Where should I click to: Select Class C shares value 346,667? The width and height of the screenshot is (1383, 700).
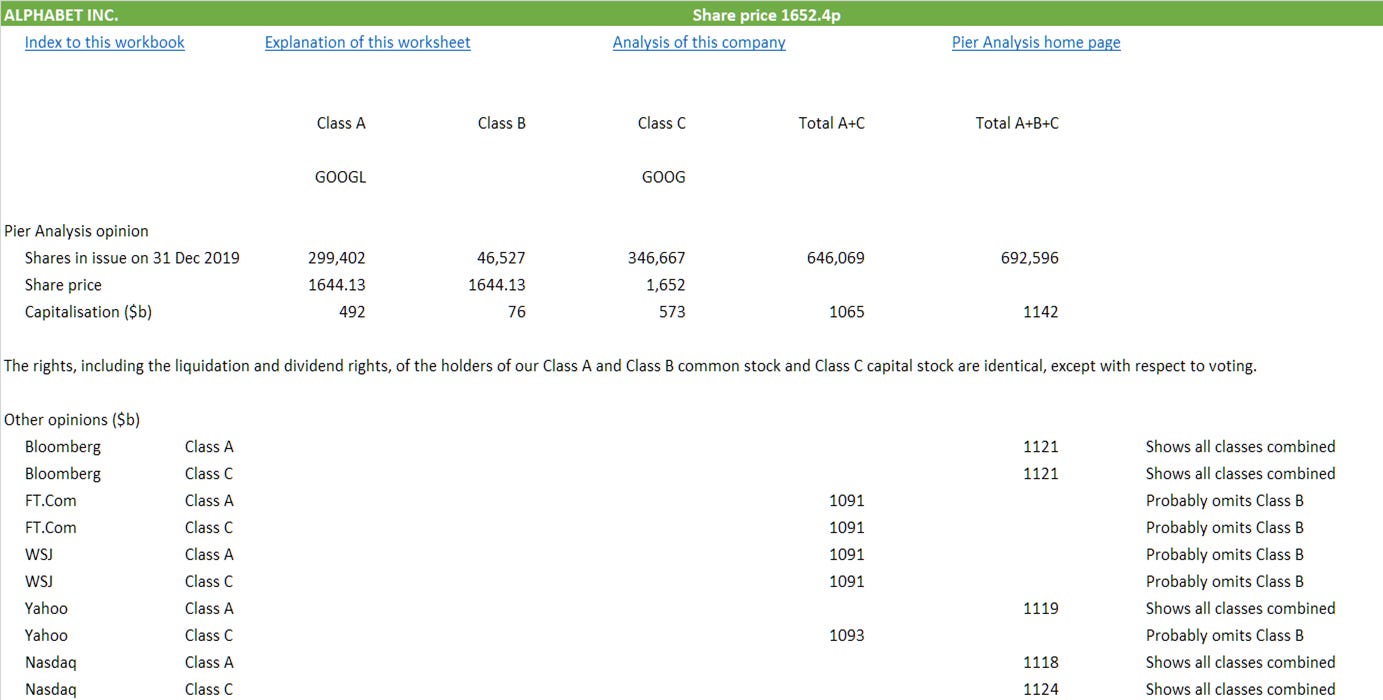[x=657, y=258]
